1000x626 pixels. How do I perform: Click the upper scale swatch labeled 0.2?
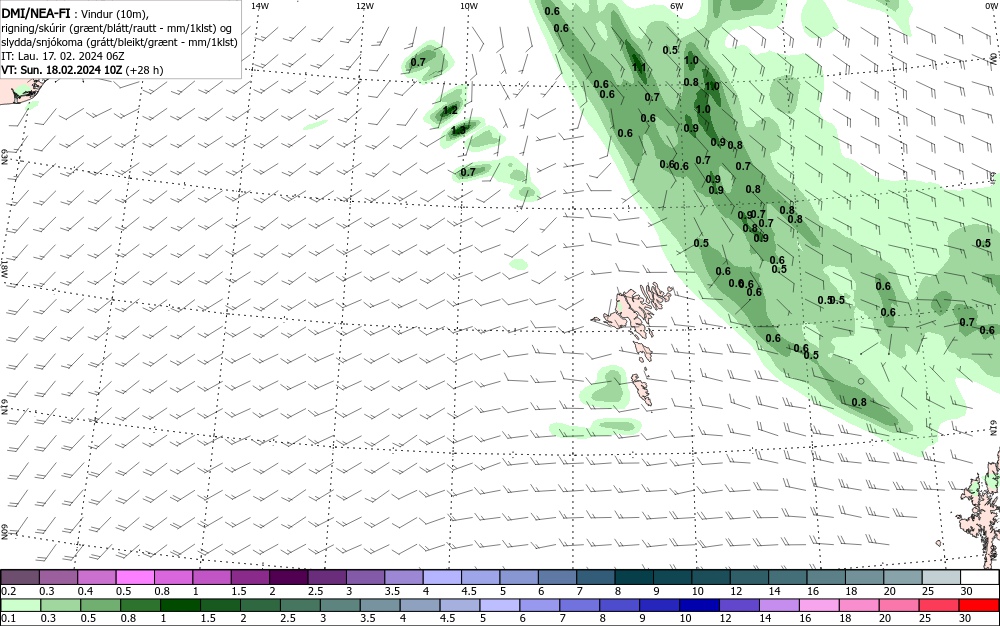click(20, 577)
